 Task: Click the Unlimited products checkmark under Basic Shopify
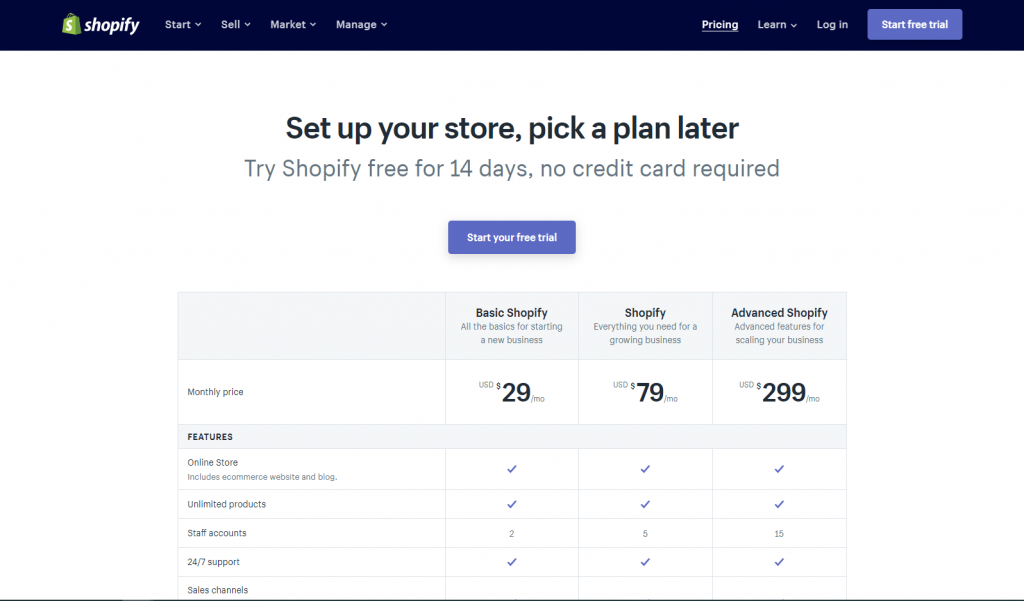[512, 504]
